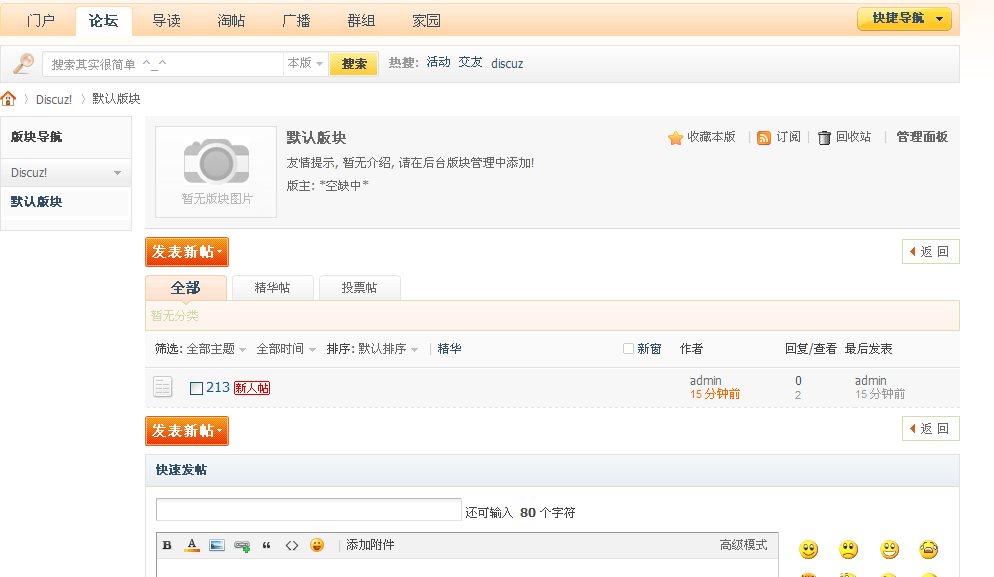
Task: Click the thread icon beside post 213
Action: pyautogui.click(x=162, y=387)
